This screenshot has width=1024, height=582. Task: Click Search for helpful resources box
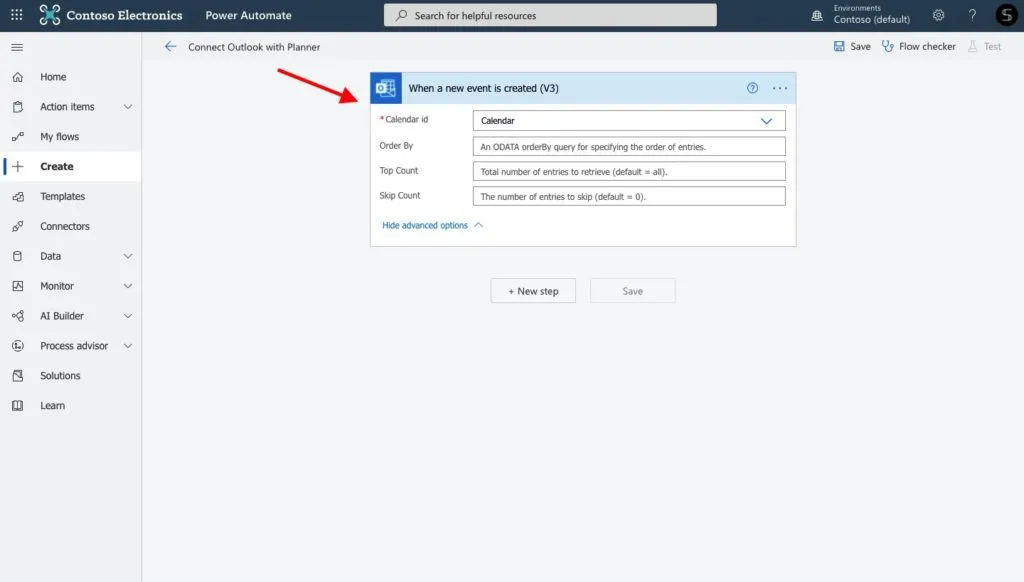pos(550,15)
